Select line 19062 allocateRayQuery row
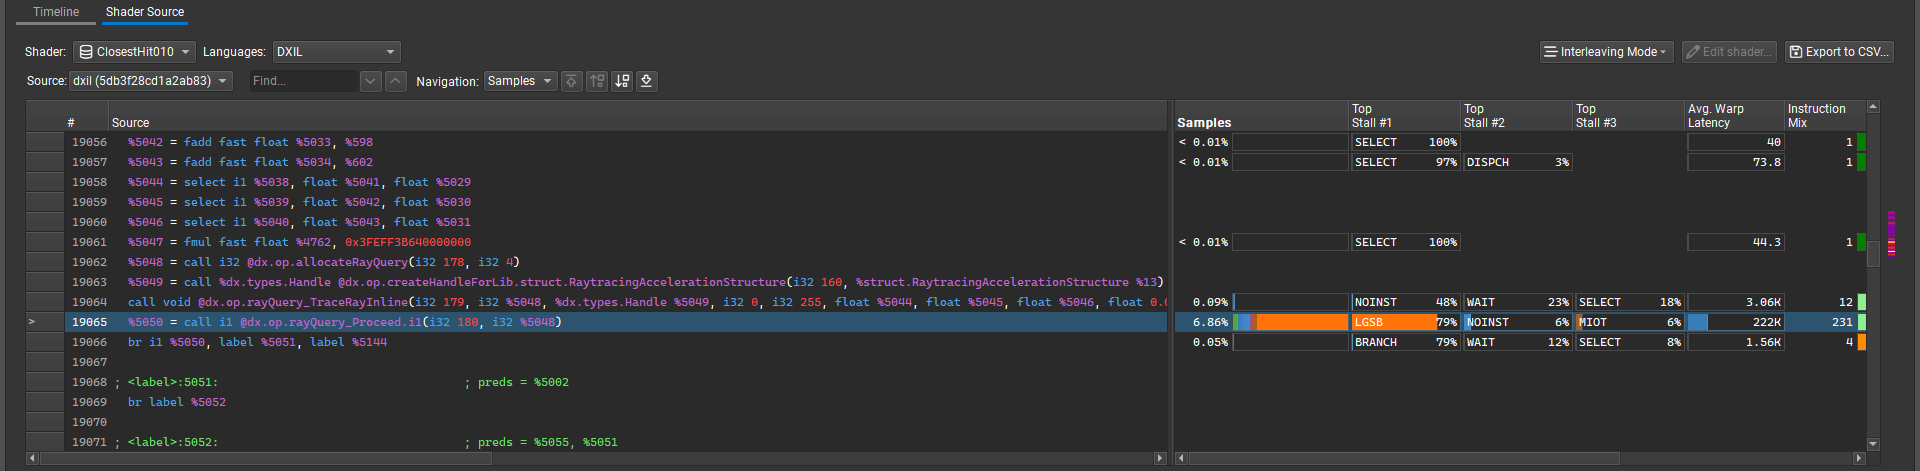Image resolution: width=1920 pixels, height=471 pixels. [616, 262]
